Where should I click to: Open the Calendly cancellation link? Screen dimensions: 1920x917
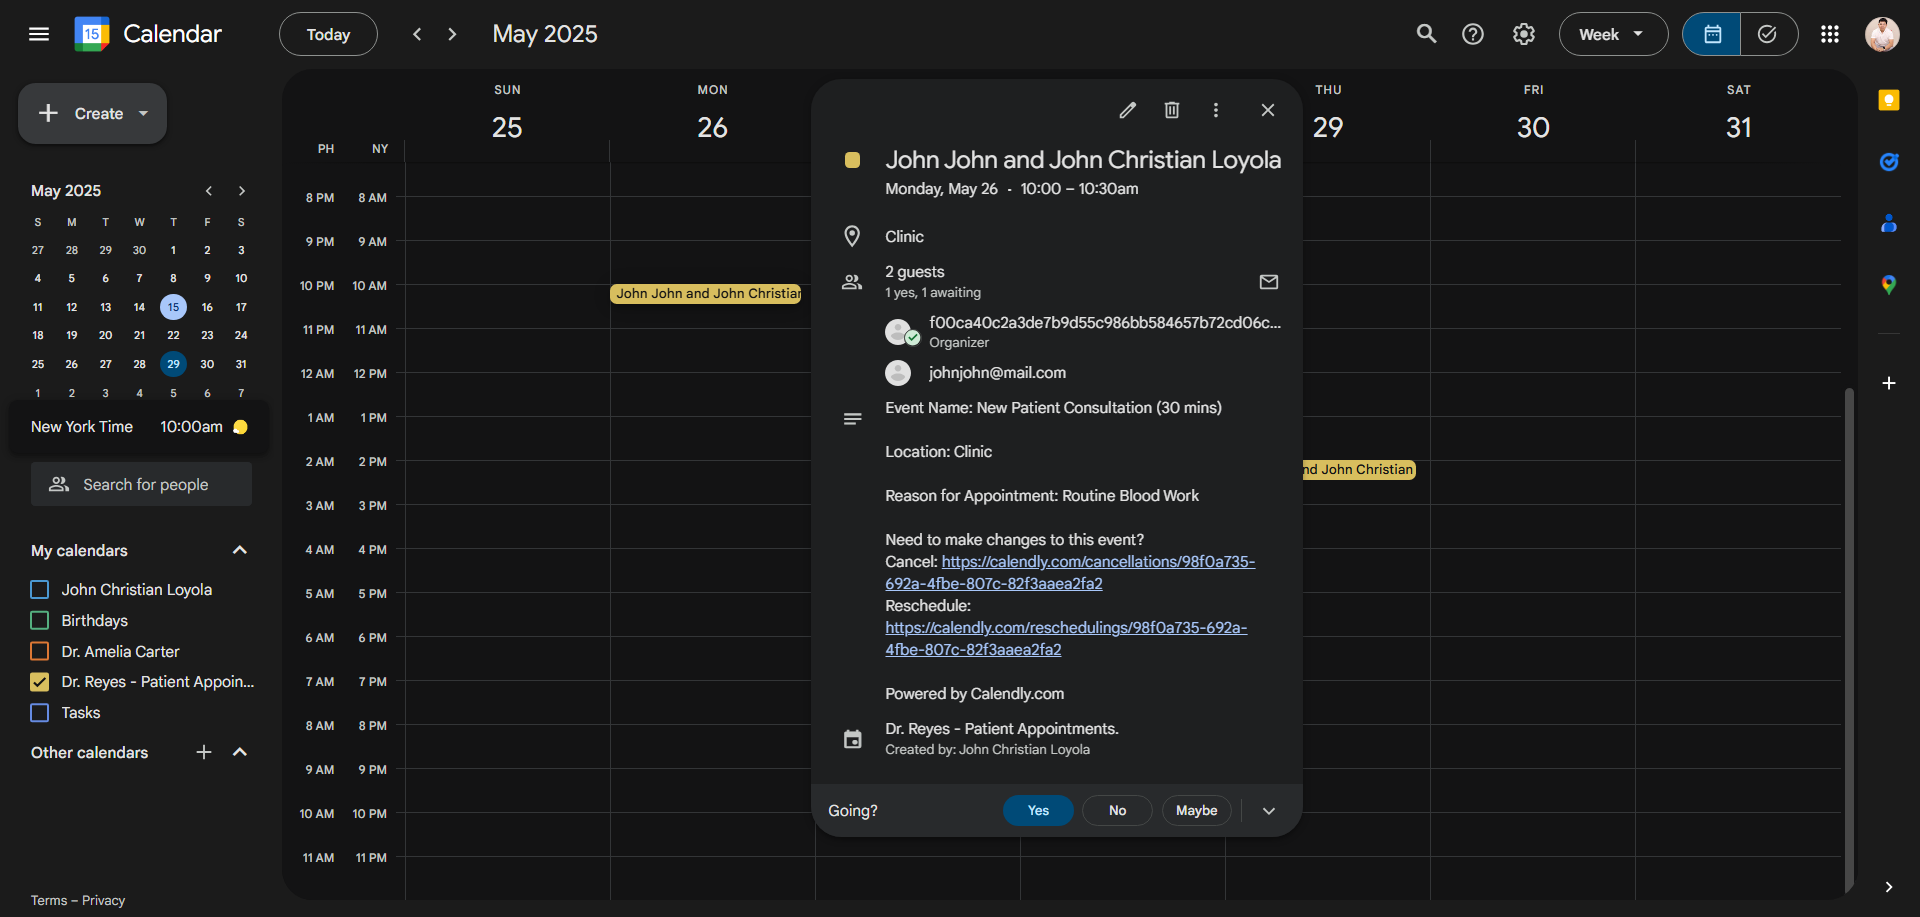pos(1097,562)
